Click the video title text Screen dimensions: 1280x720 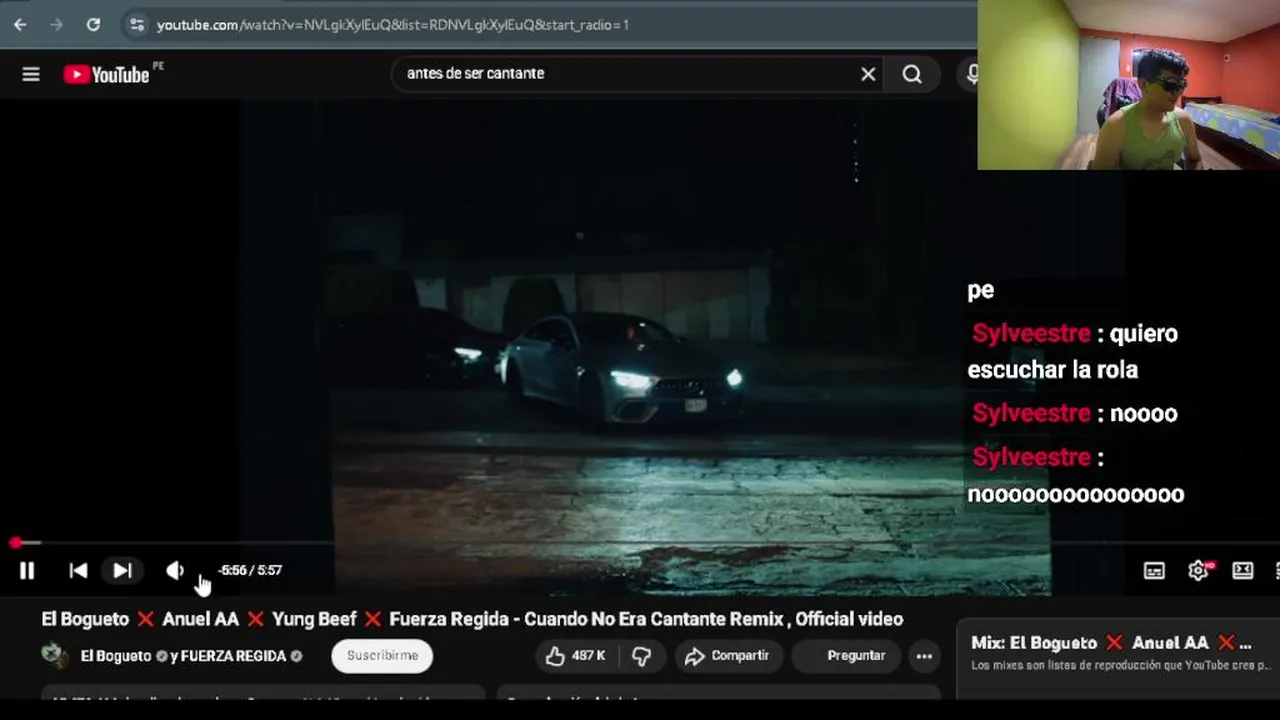click(472, 619)
